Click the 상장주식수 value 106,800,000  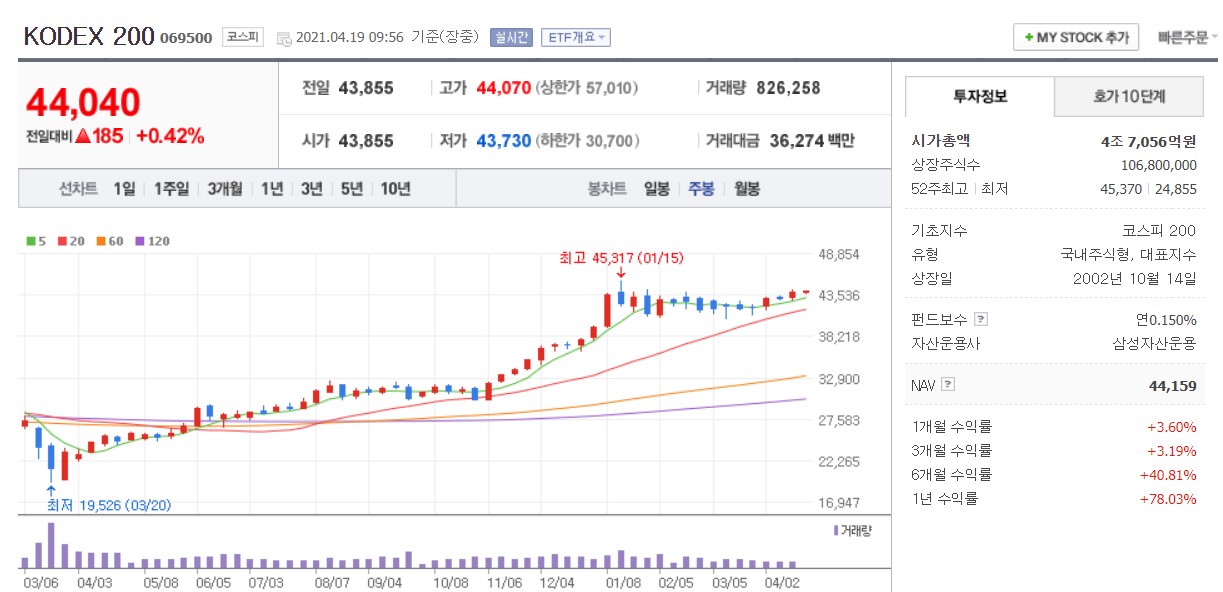pos(1159,165)
